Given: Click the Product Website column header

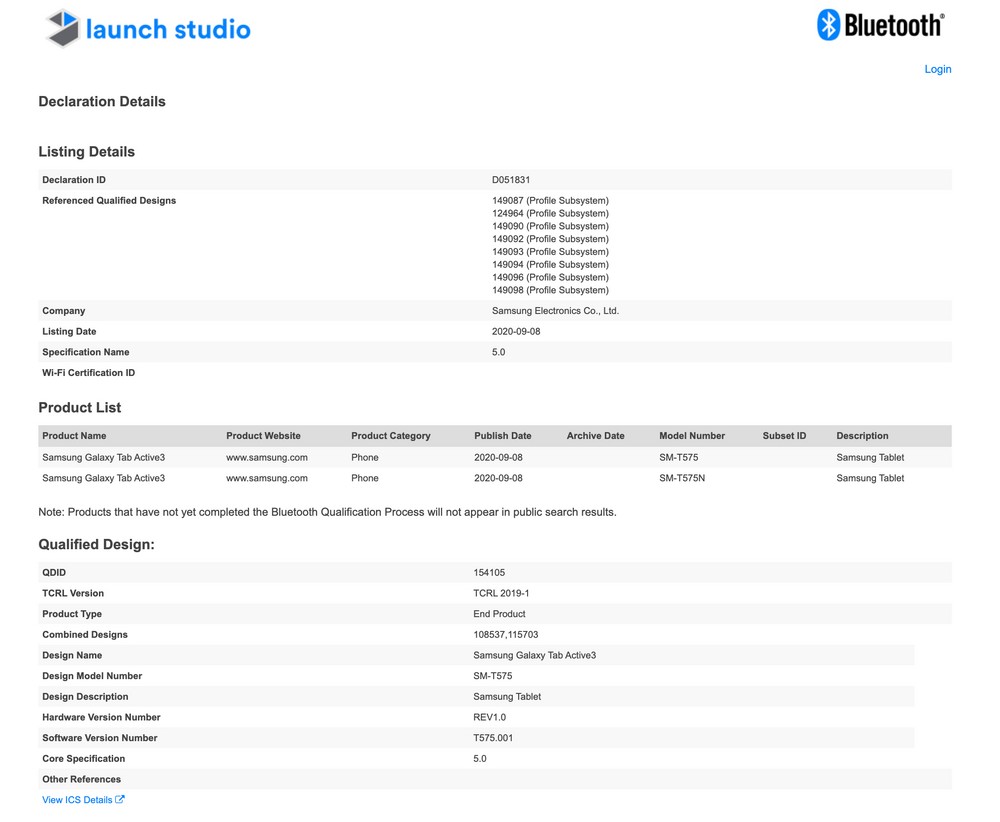Looking at the screenshot, I should [x=263, y=436].
